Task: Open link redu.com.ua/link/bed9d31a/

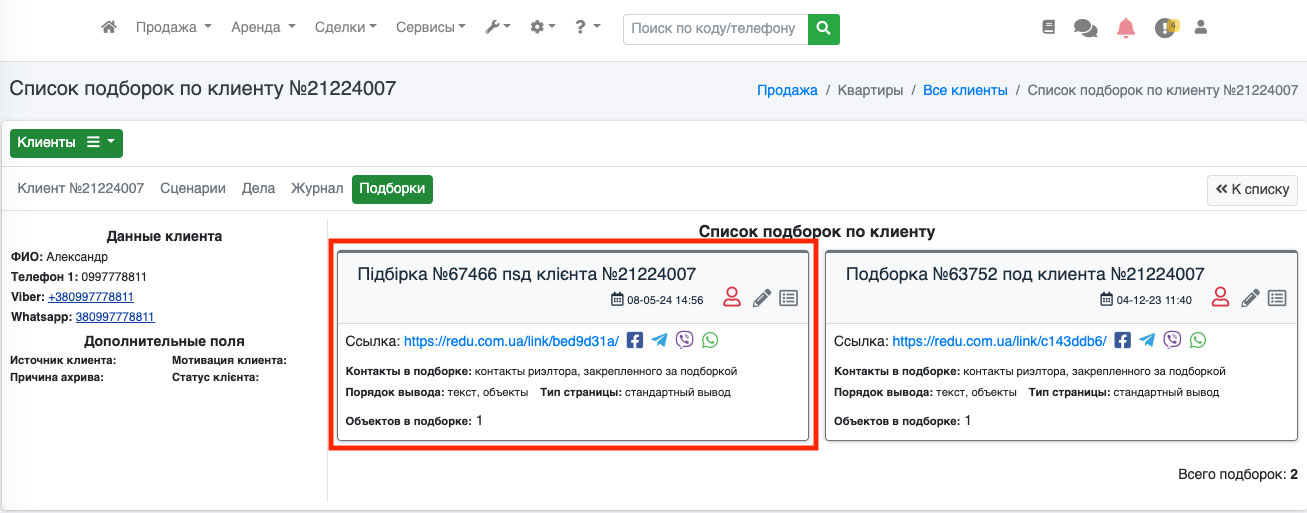Action: point(511,341)
